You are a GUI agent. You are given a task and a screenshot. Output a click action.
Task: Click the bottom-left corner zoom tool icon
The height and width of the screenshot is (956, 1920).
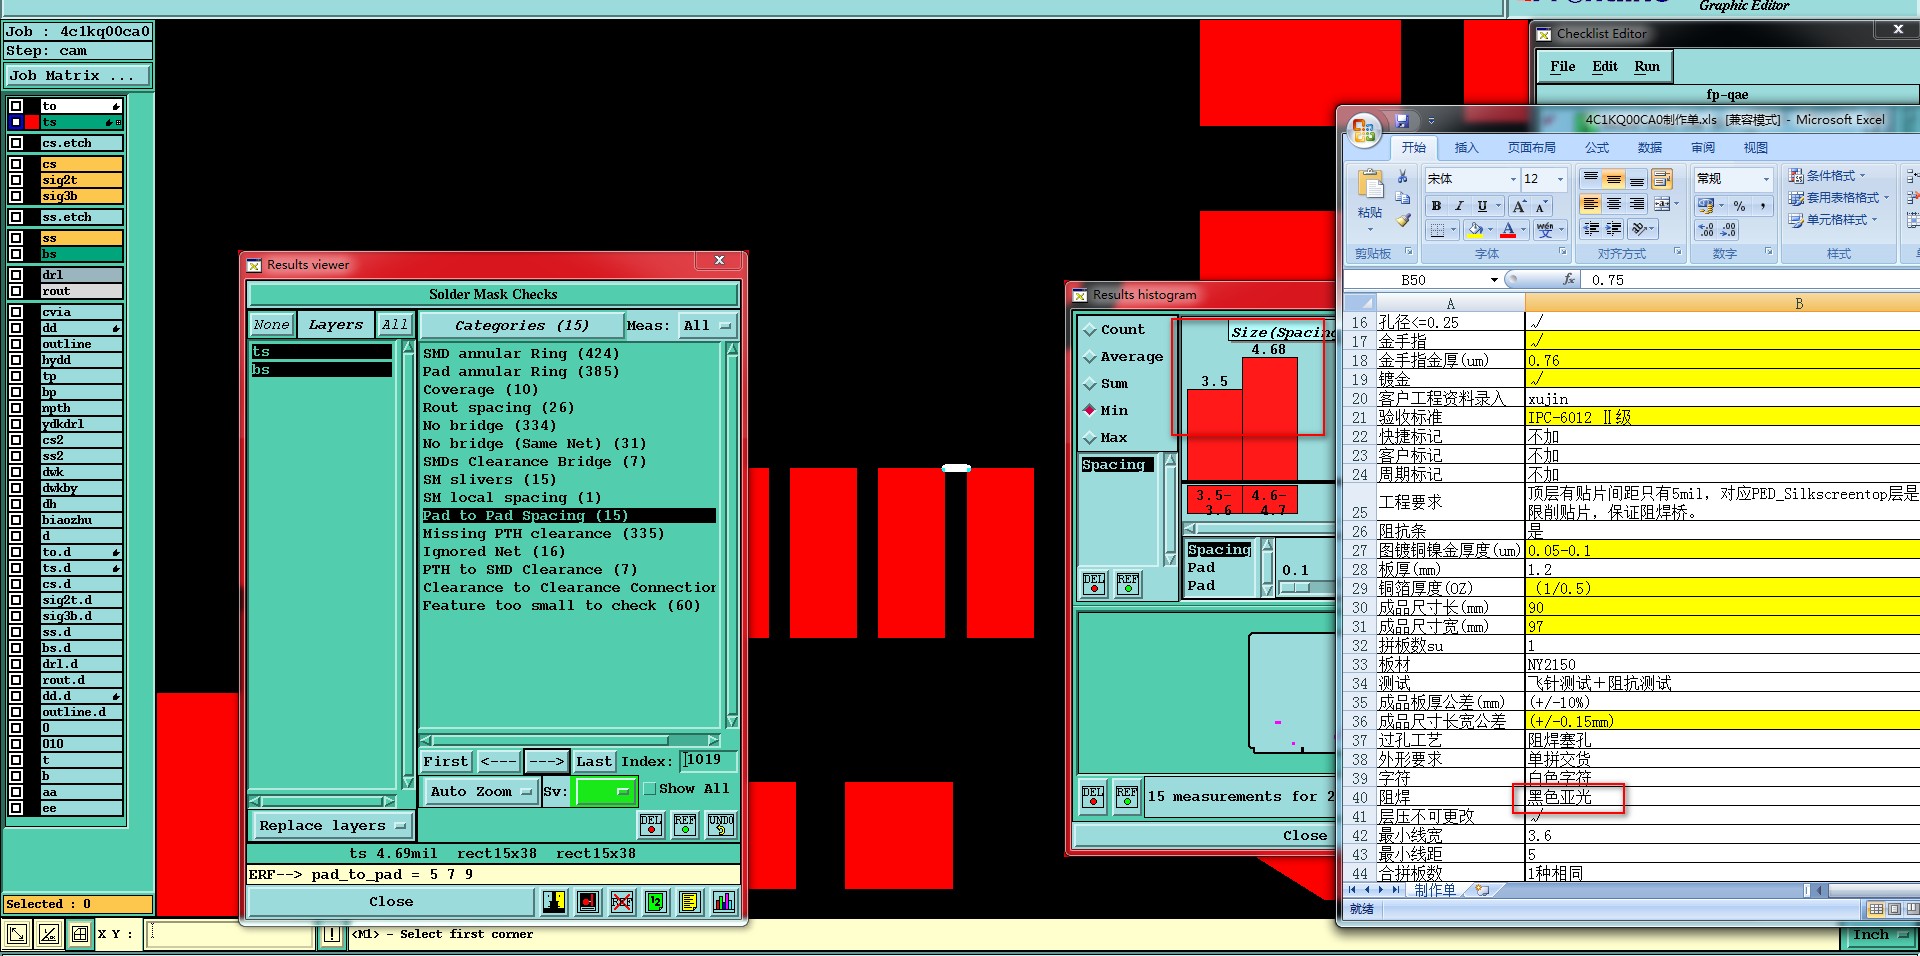17,934
